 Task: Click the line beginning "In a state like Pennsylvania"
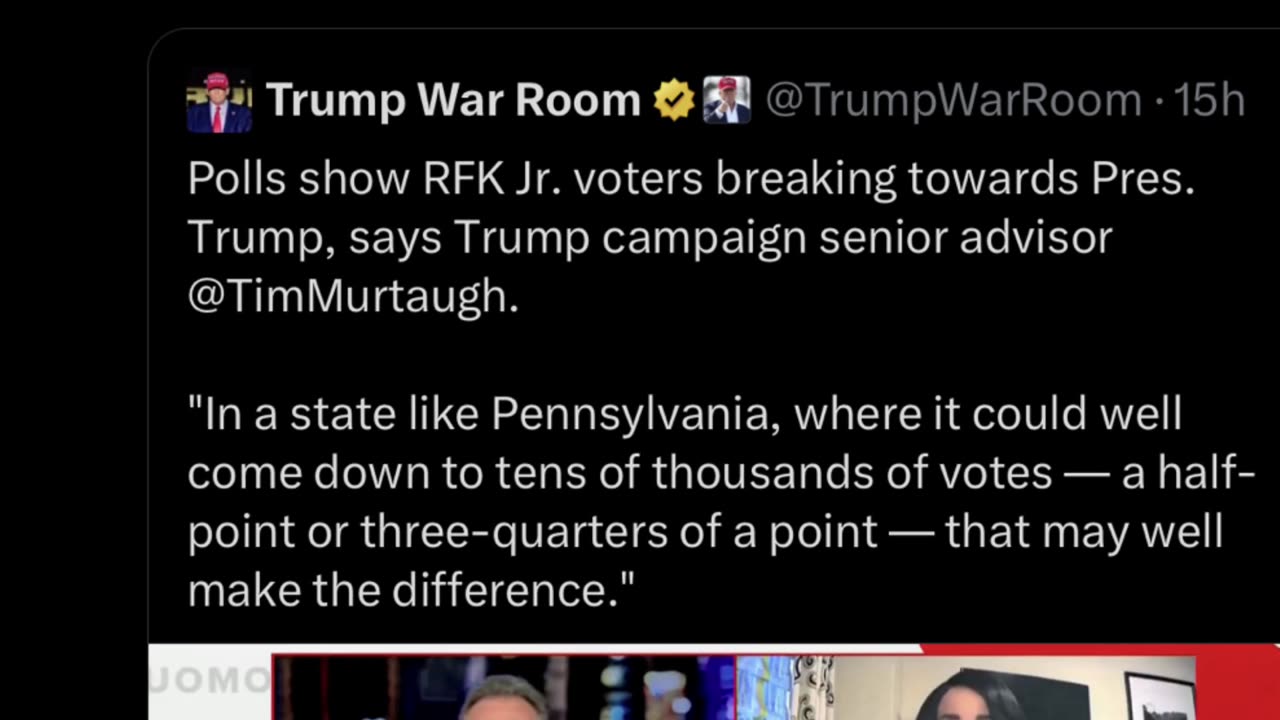684,413
